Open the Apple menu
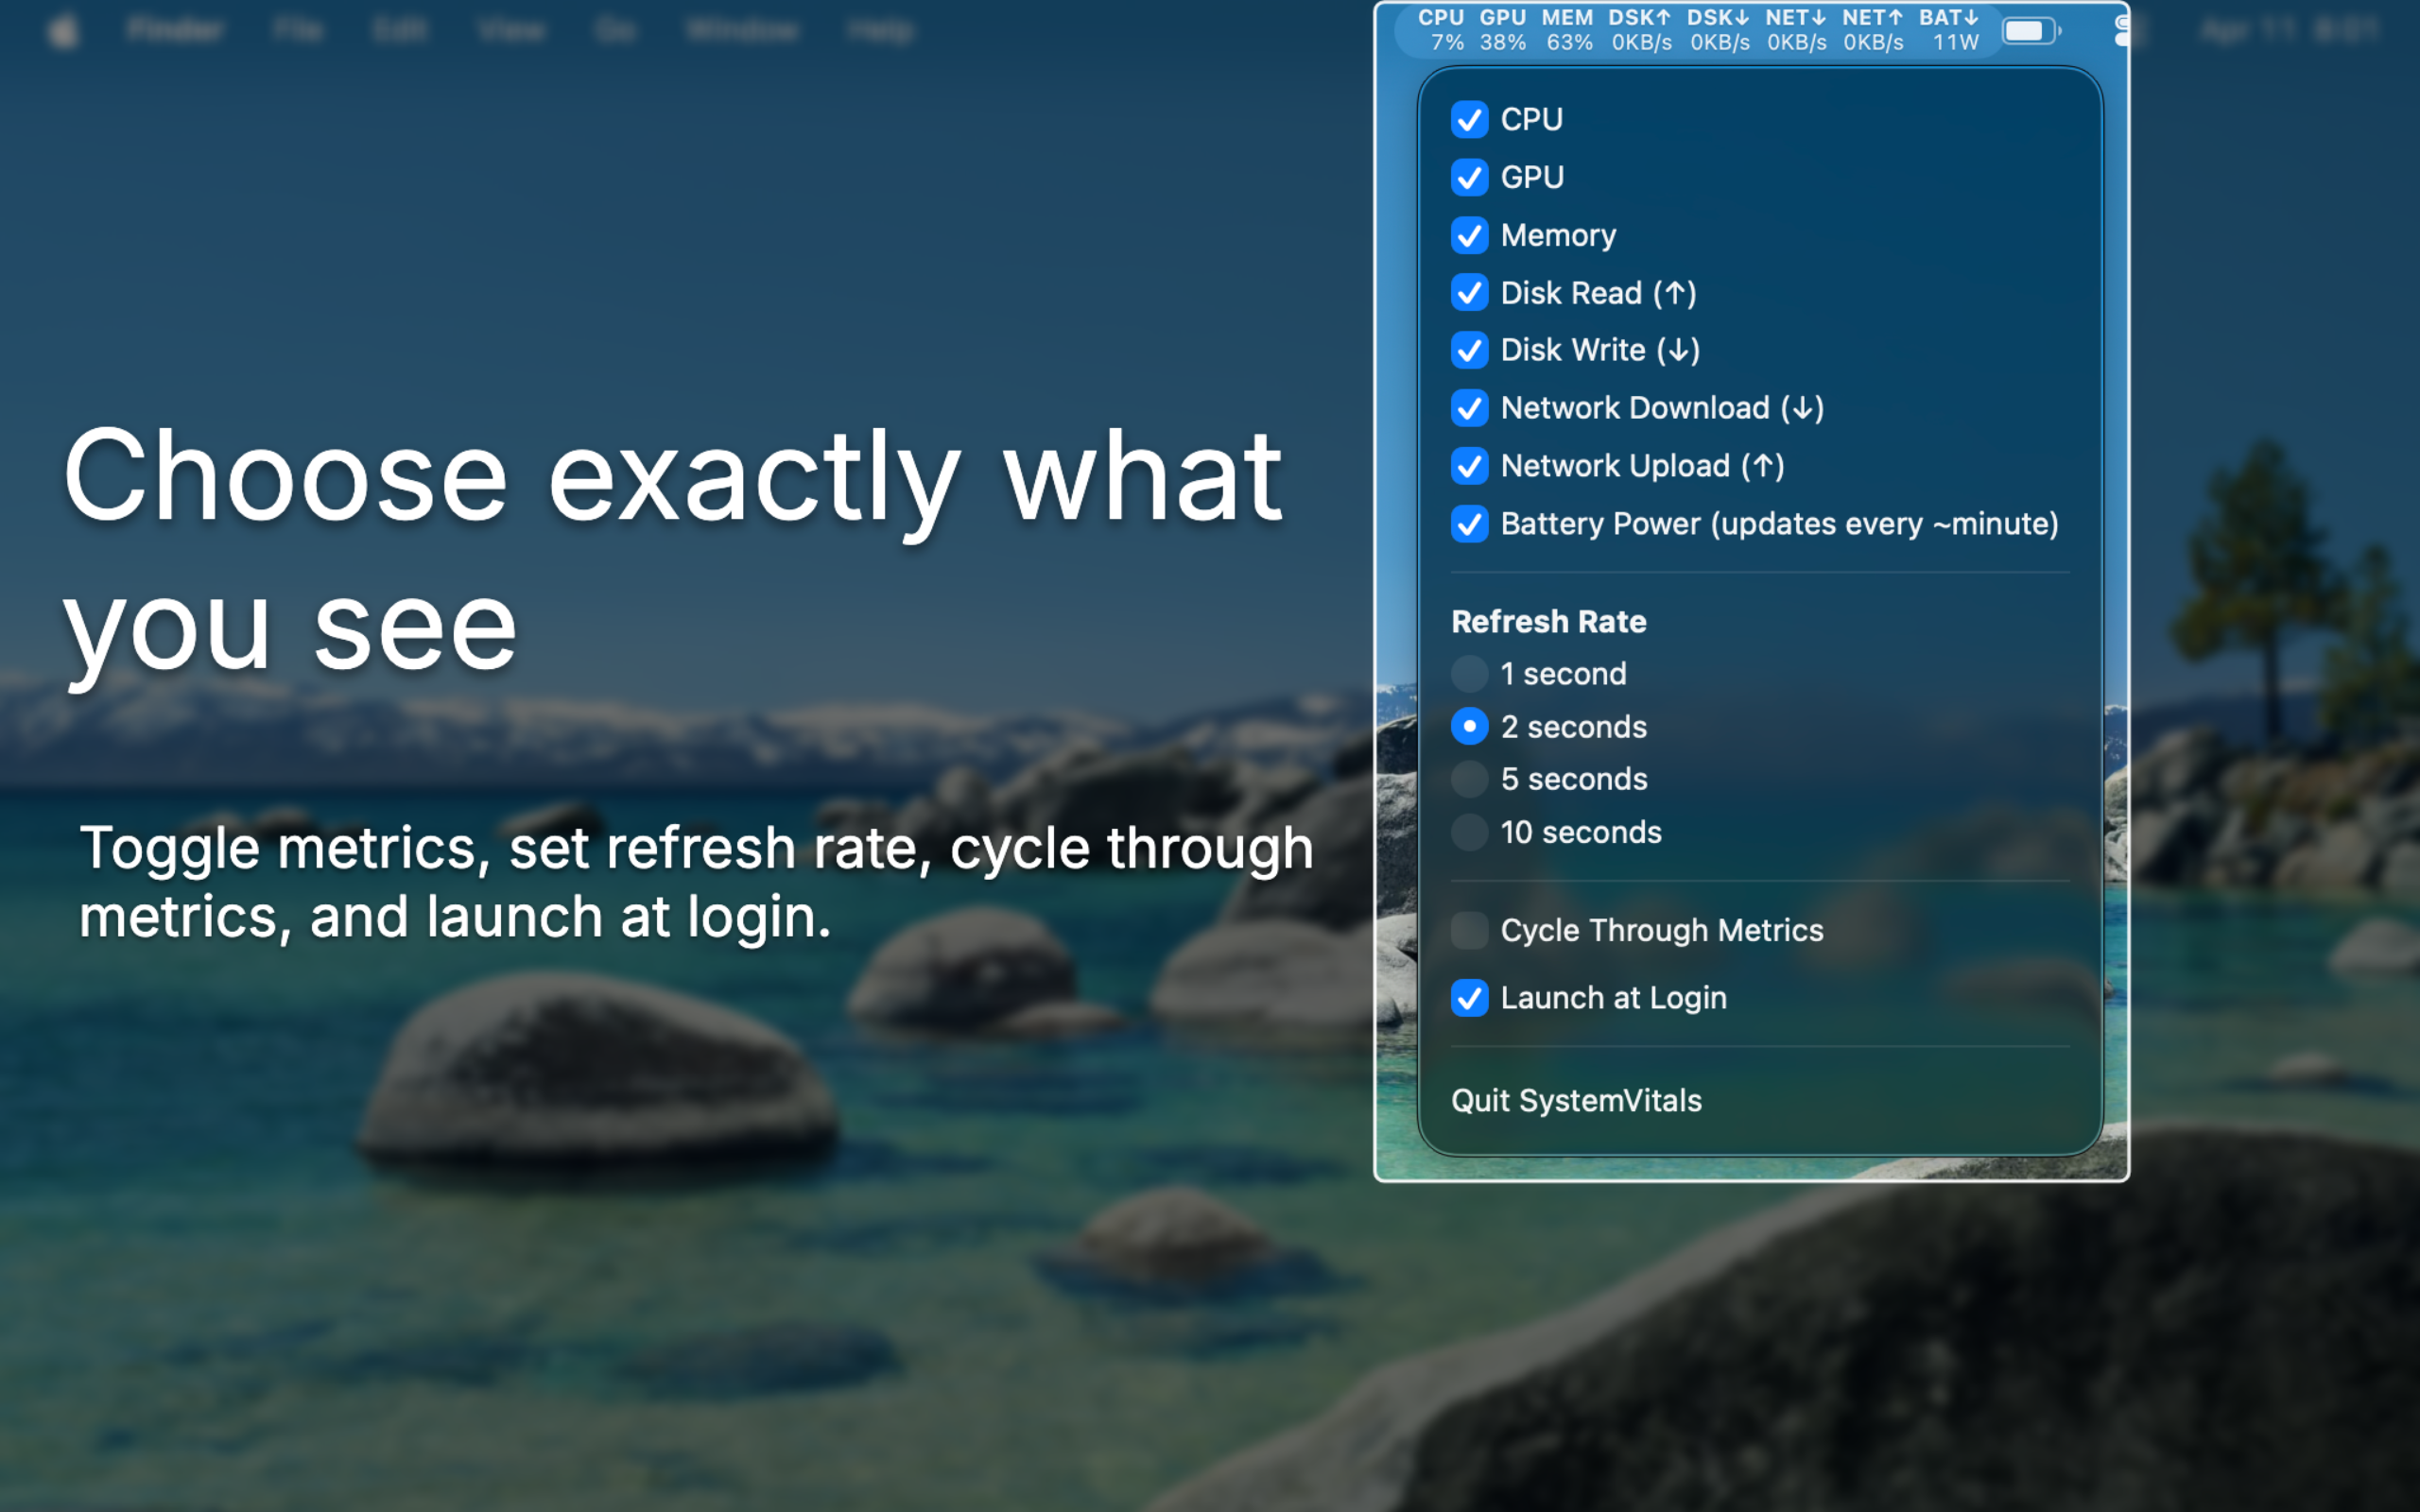Viewport: 2420px width, 1512px height. click(63, 30)
